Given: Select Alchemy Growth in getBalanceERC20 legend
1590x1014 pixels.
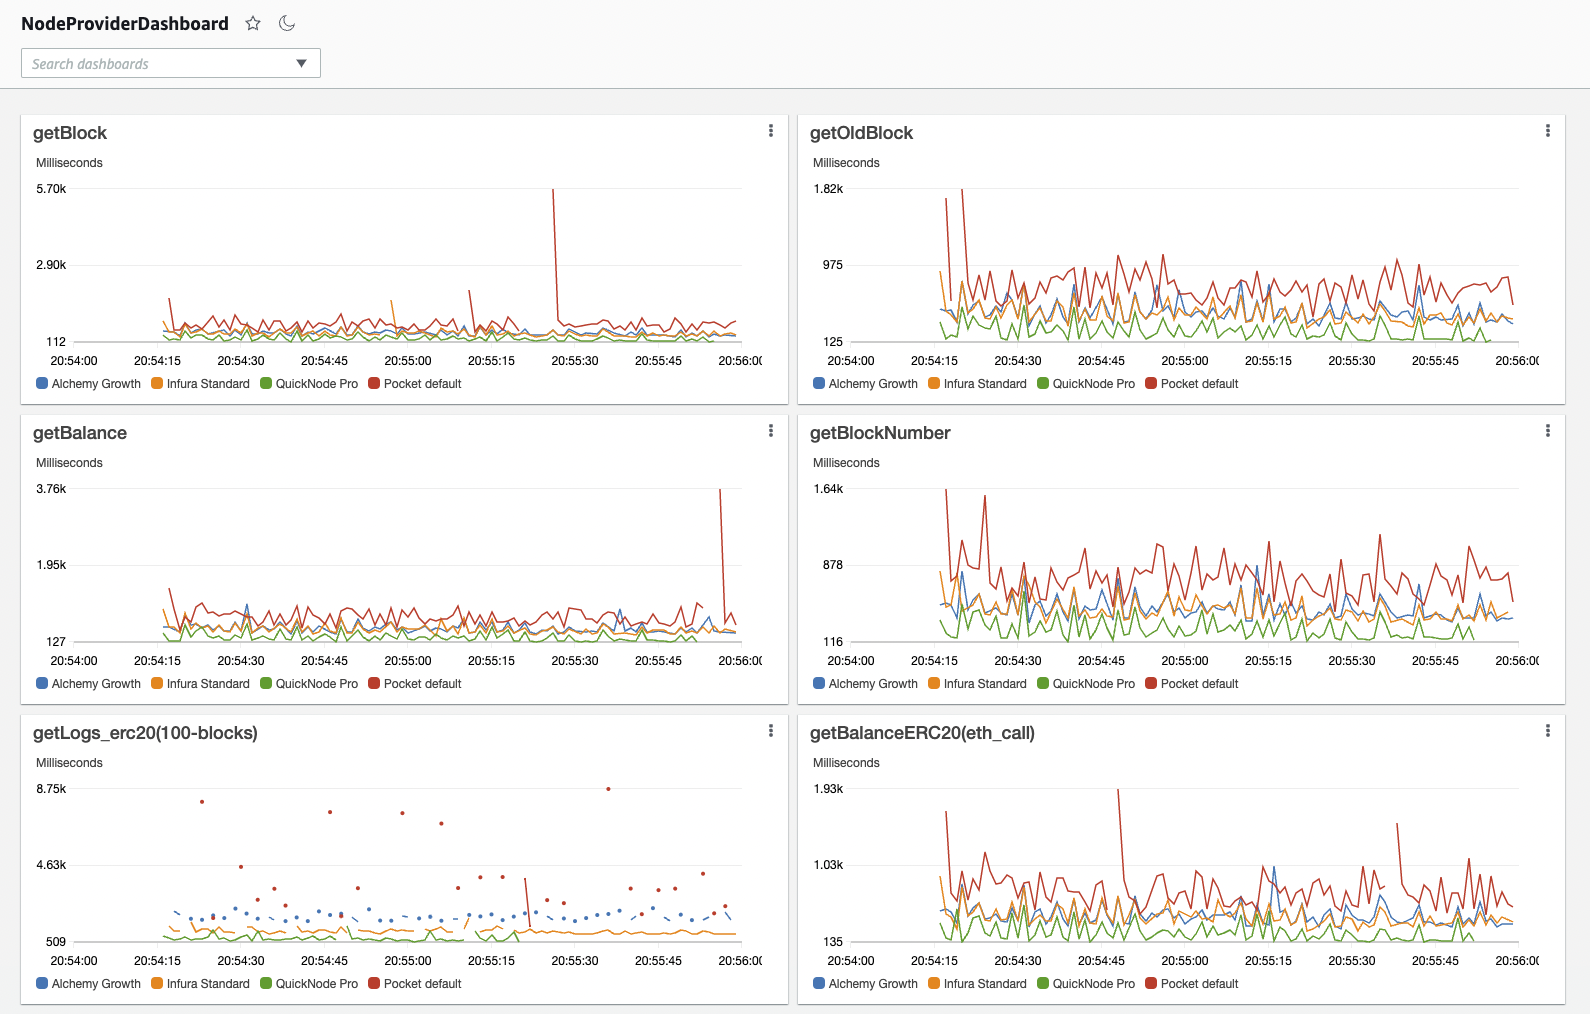Looking at the screenshot, I should 865,984.
